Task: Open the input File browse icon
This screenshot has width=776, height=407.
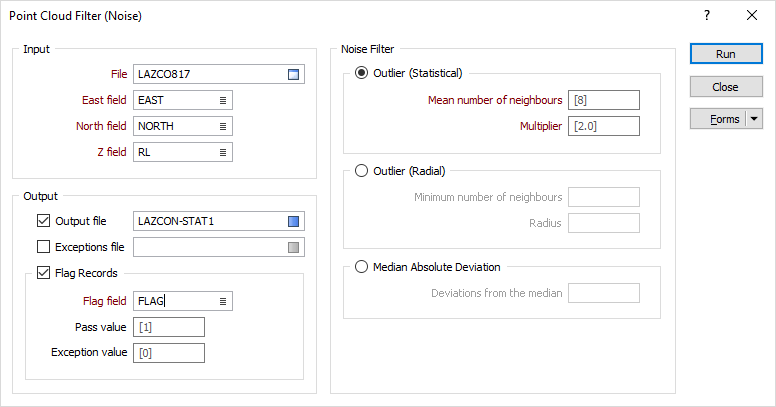Action: [293, 74]
